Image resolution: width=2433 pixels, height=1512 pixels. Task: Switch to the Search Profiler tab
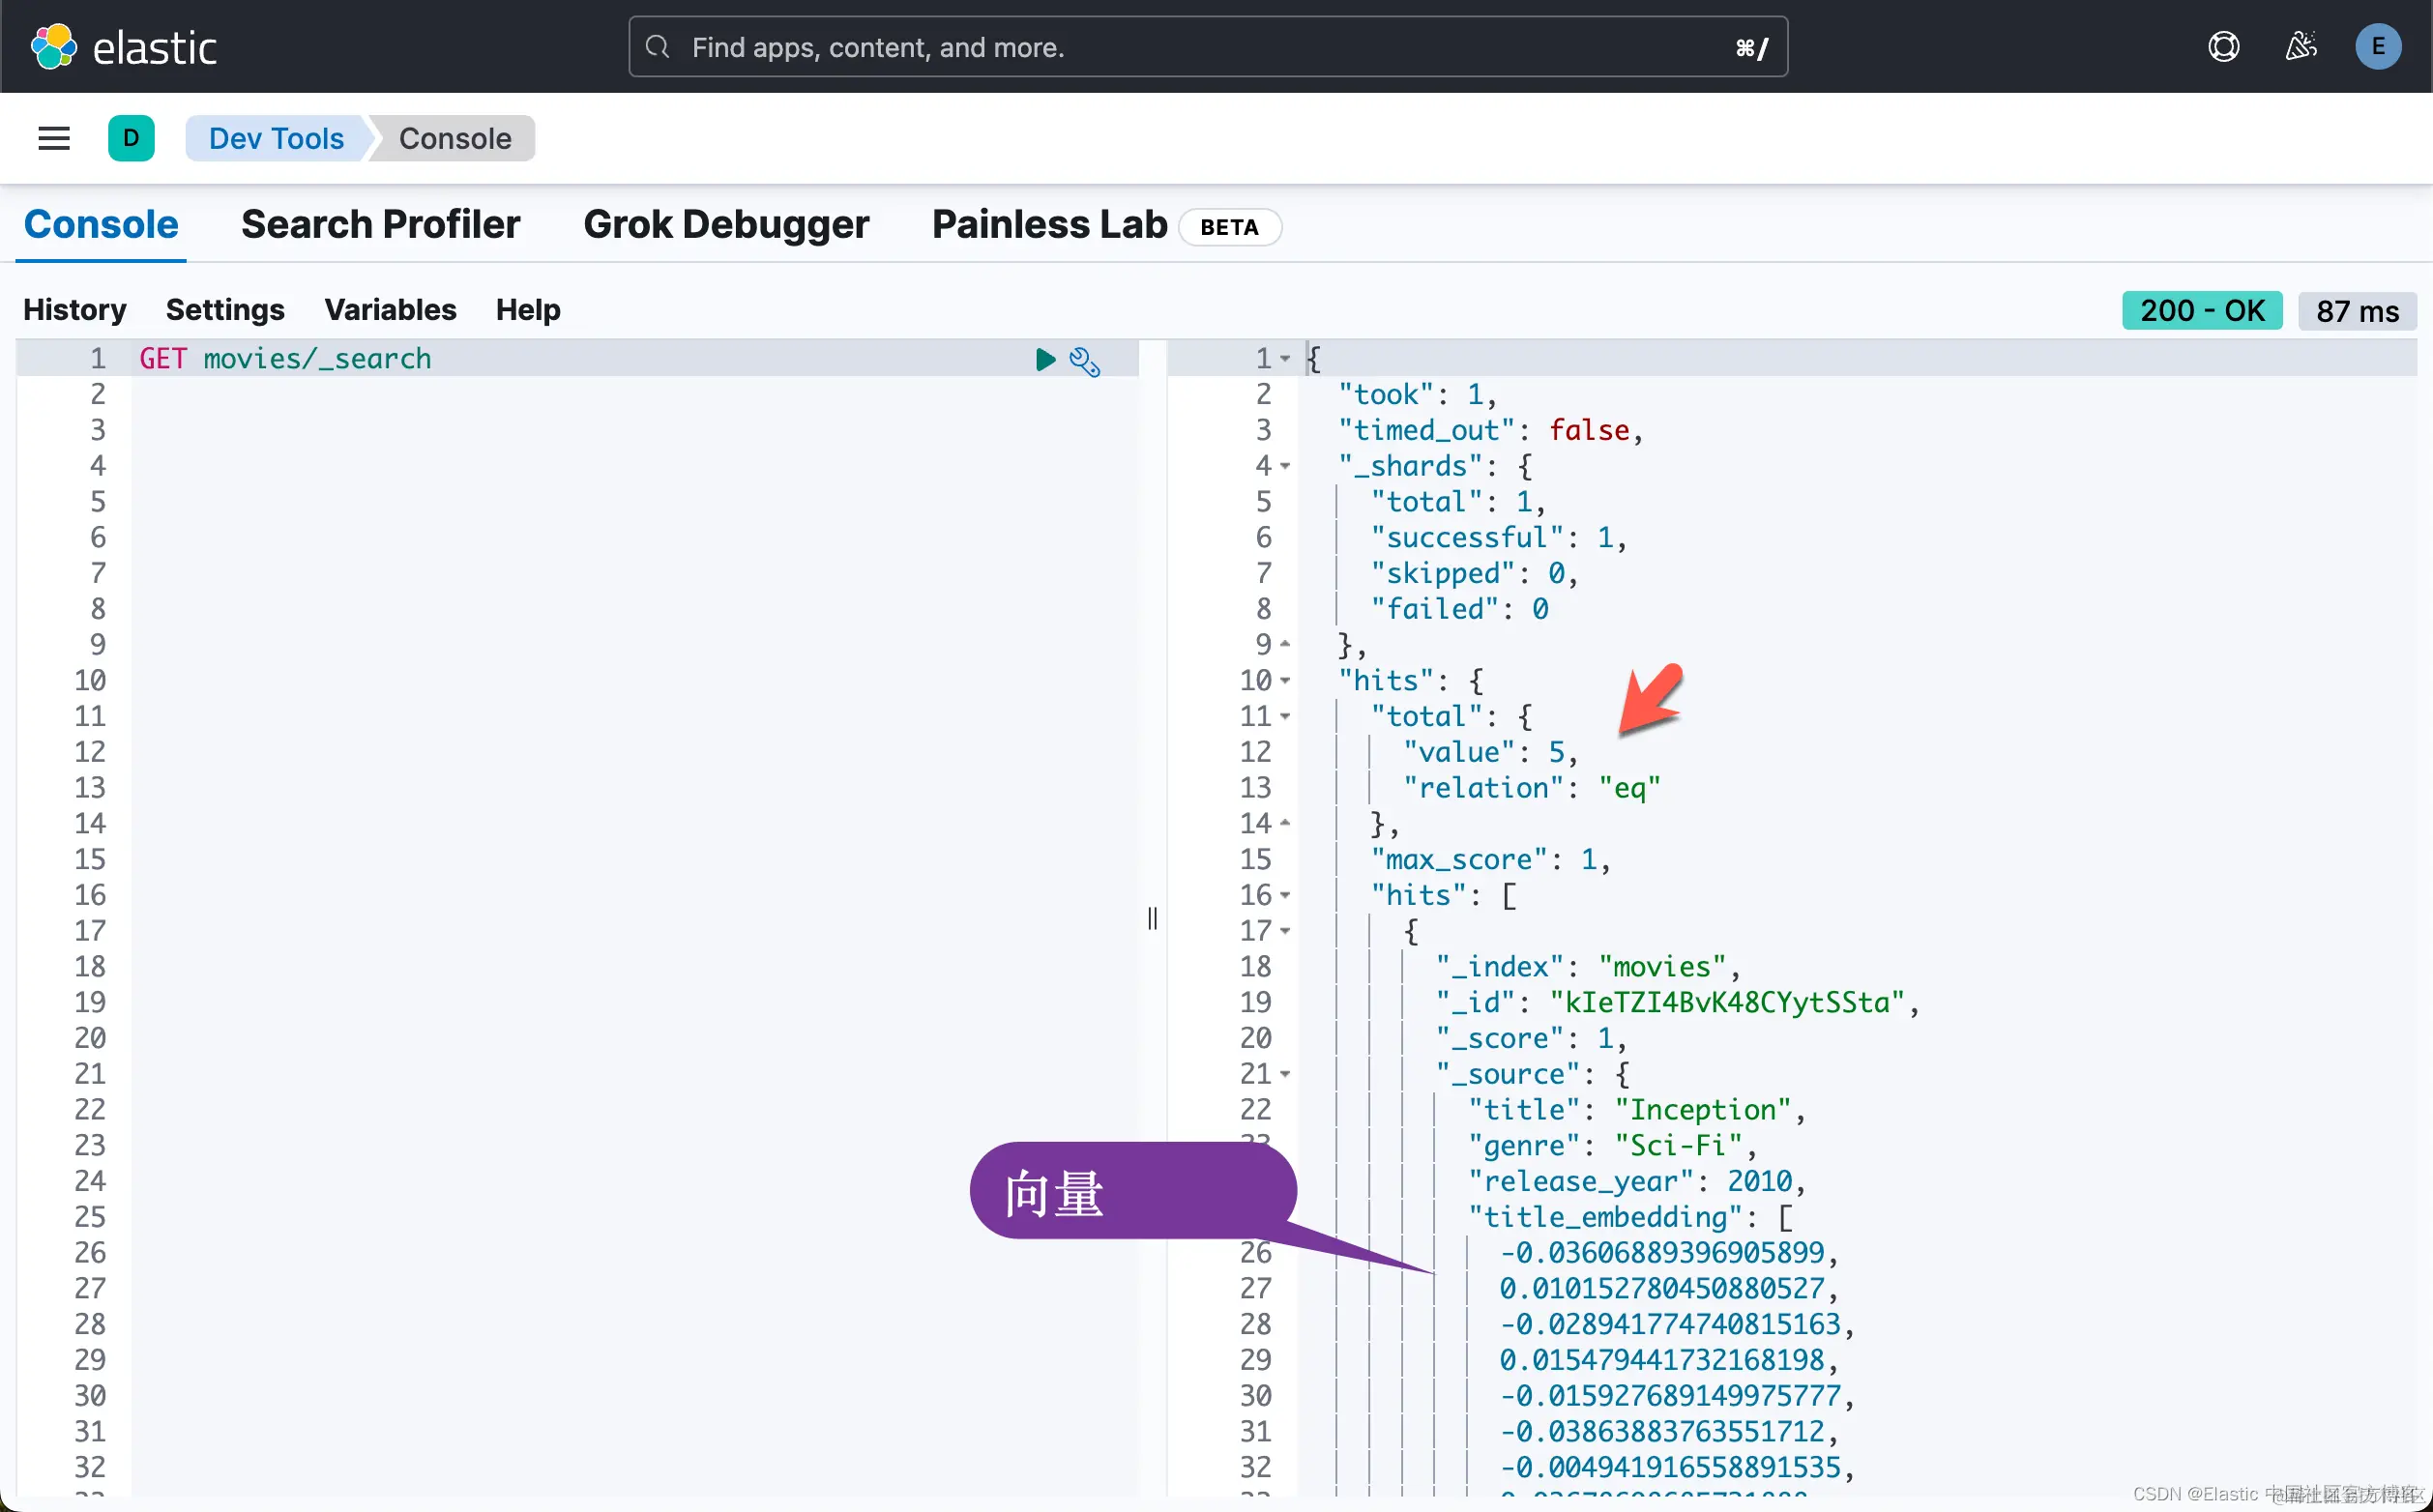coord(380,225)
